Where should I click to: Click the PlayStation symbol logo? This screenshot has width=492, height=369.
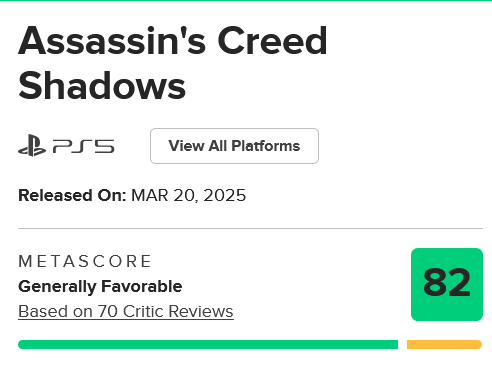pos(32,145)
